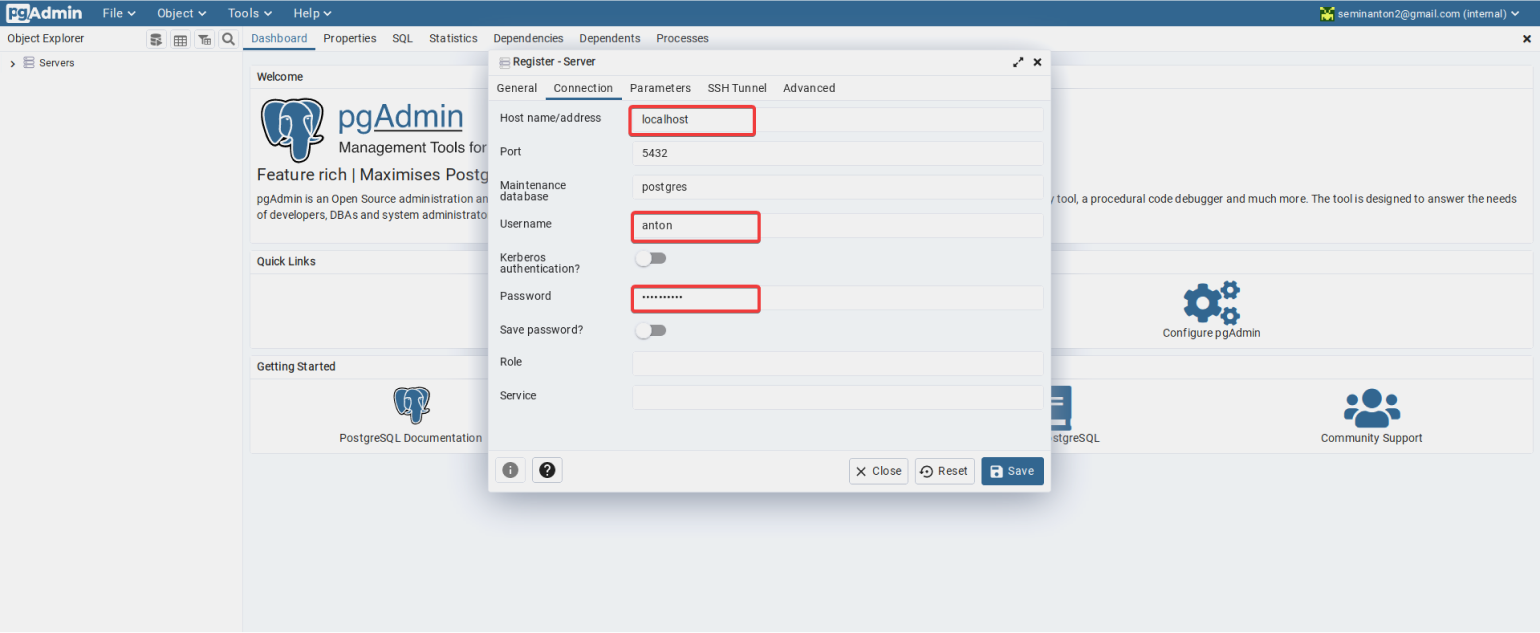This screenshot has height=633, width=1540.
Task: Go to the Advanced tab in dialog
Action: pos(809,88)
